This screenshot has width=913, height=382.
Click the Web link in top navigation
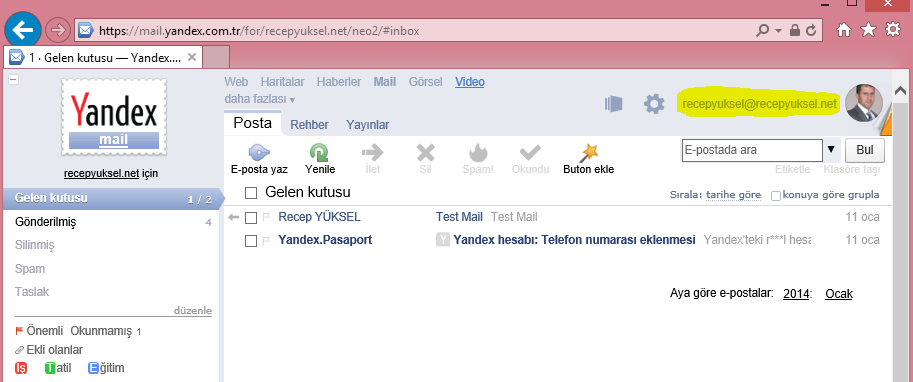point(236,82)
